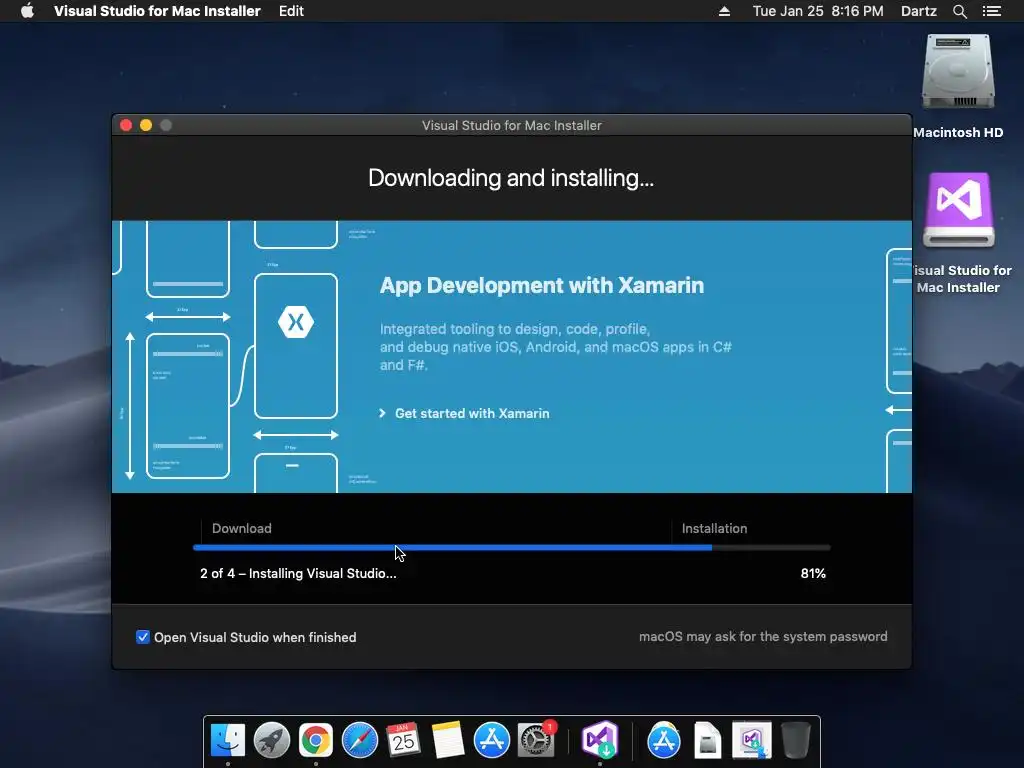Open the Dartz user menu
Image resolution: width=1024 pixels, height=768 pixels.
point(918,11)
